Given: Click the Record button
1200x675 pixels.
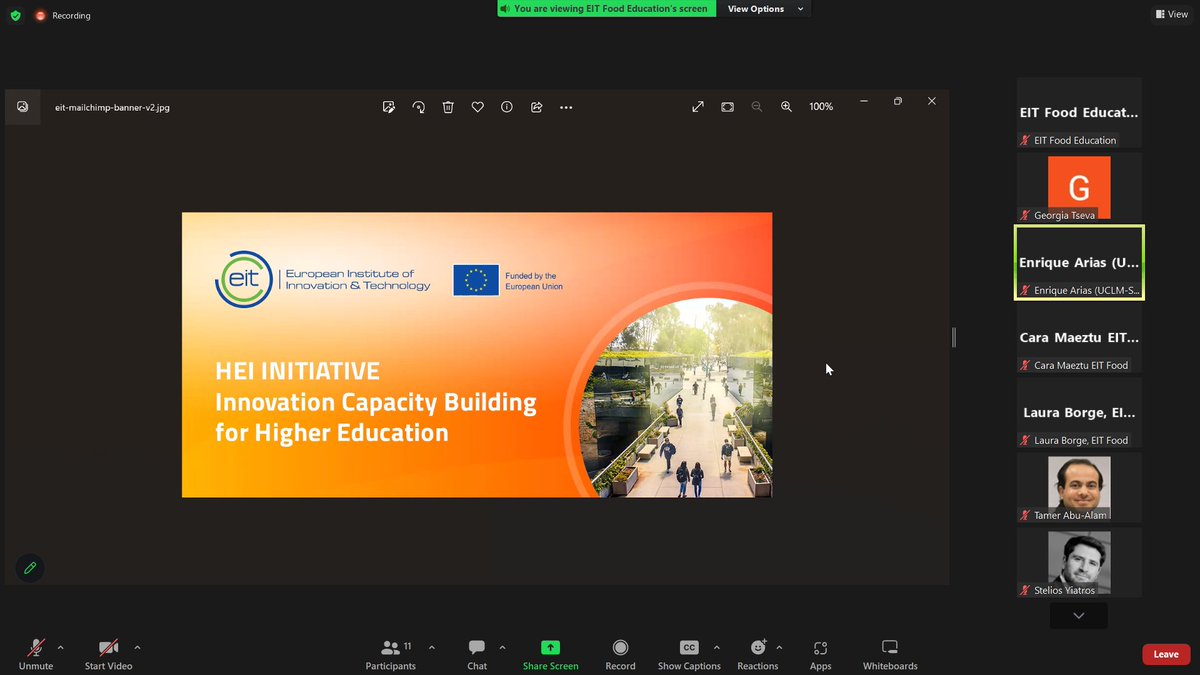Looking at the screenshot, I should 620,654.
